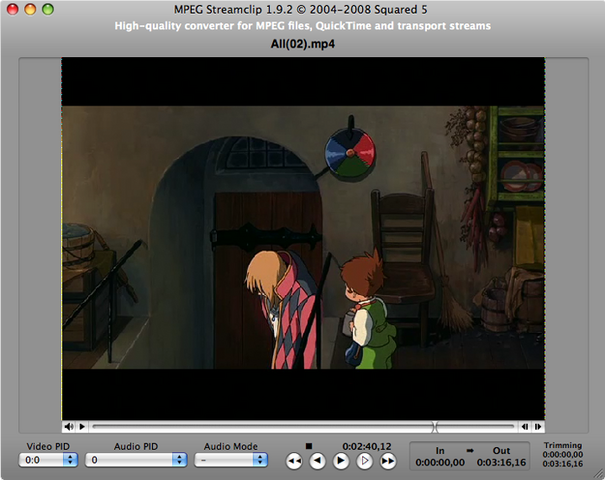Click on the playback scrubber track
The height and width of the screenshot is (480, 605).
point(303,426)
